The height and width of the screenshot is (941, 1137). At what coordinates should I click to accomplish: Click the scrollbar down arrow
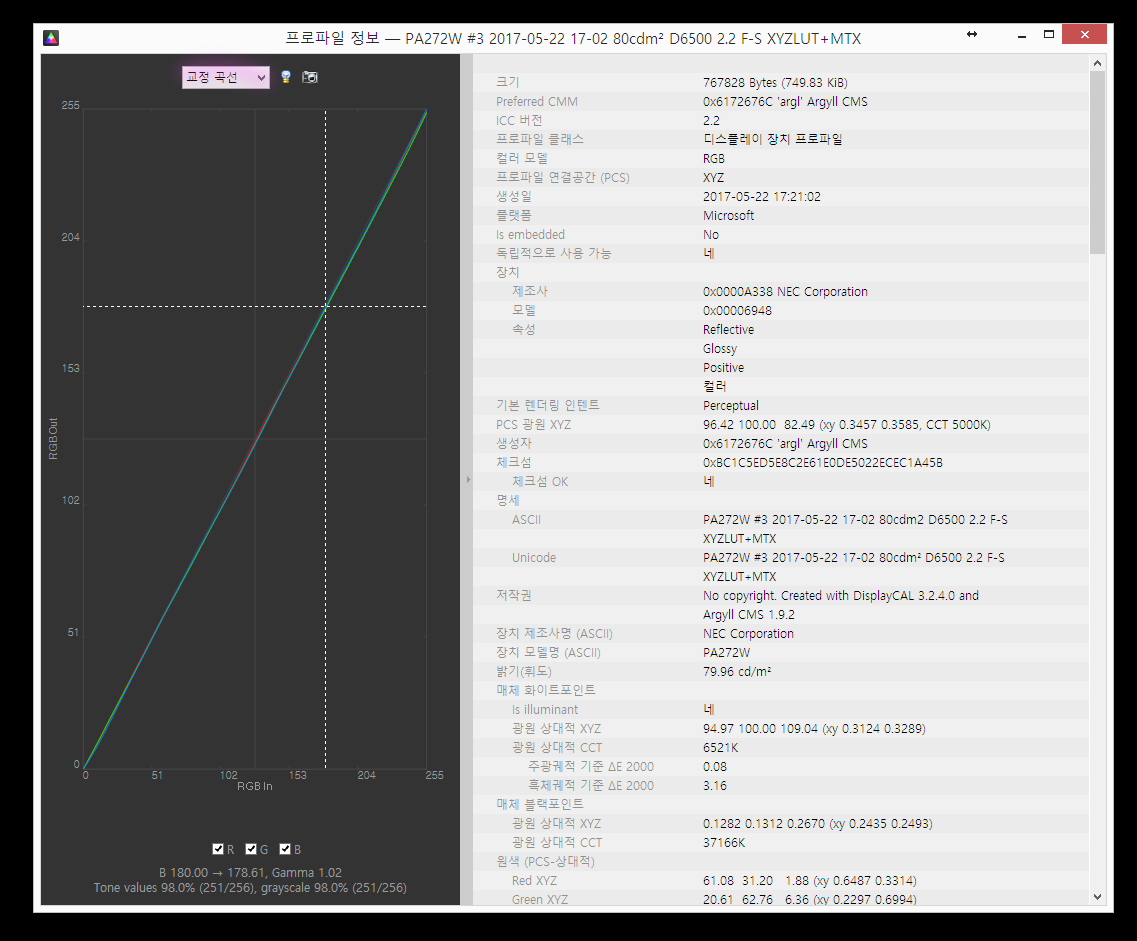[1097, 897]
